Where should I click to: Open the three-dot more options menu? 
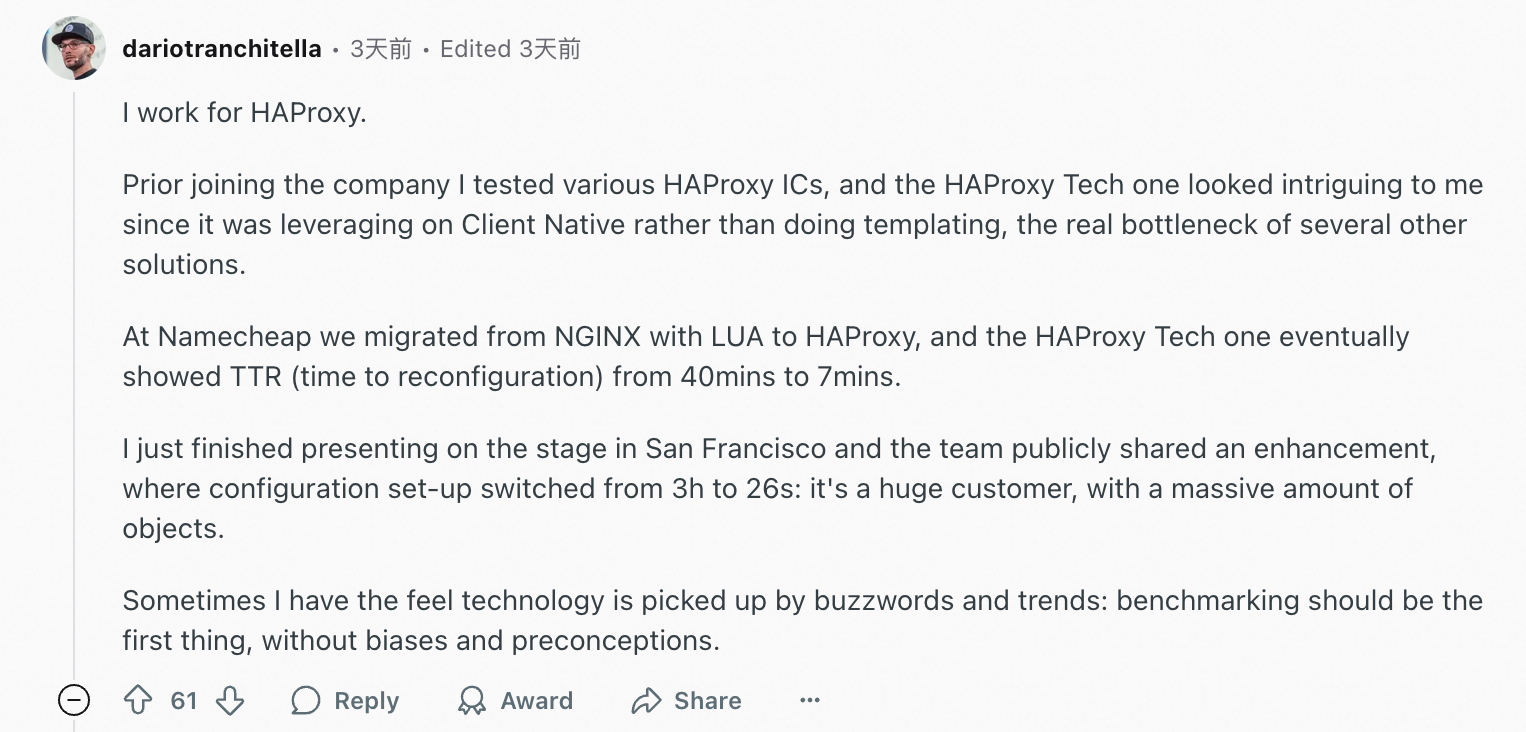click(x=810, y=700)
